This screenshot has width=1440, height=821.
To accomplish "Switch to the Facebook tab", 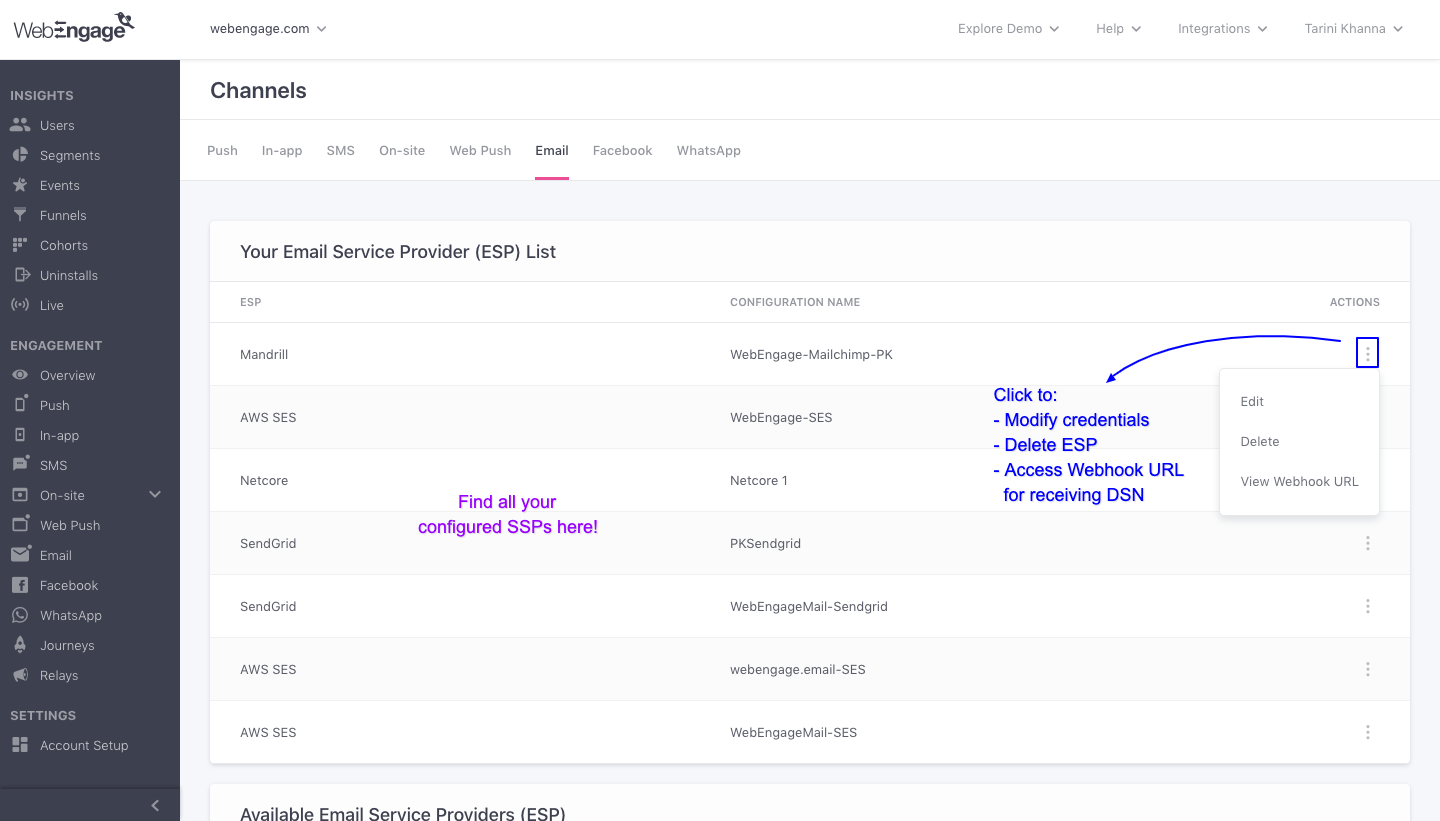I will coord(622,150).
